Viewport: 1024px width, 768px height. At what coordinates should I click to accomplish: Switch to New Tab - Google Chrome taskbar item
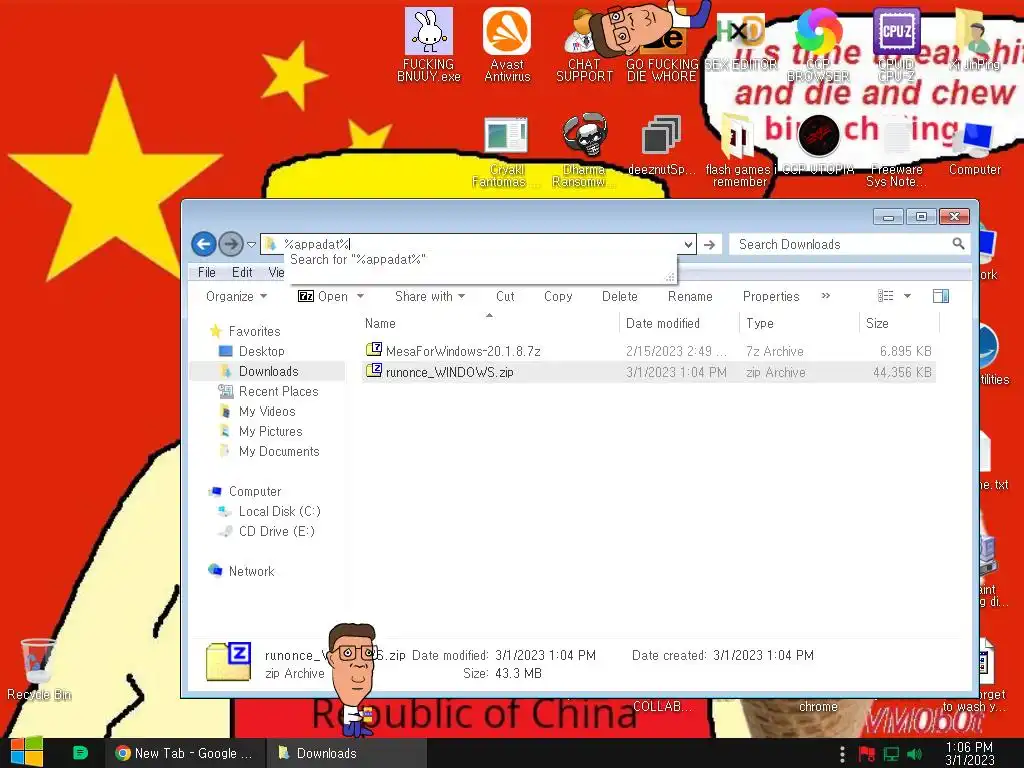pyautogui.click(x=184, y=753)
